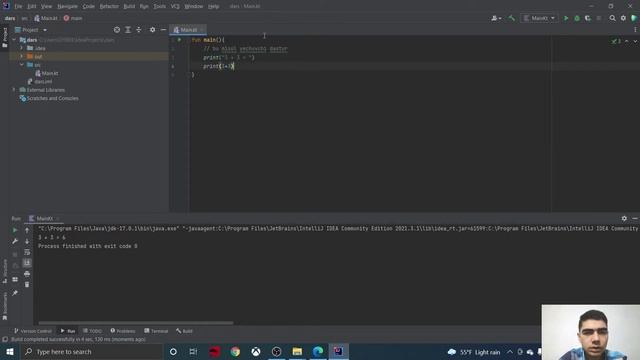Open Search Everywhere magnifier icon
The image size is (640, 360).
click(612, 18)
